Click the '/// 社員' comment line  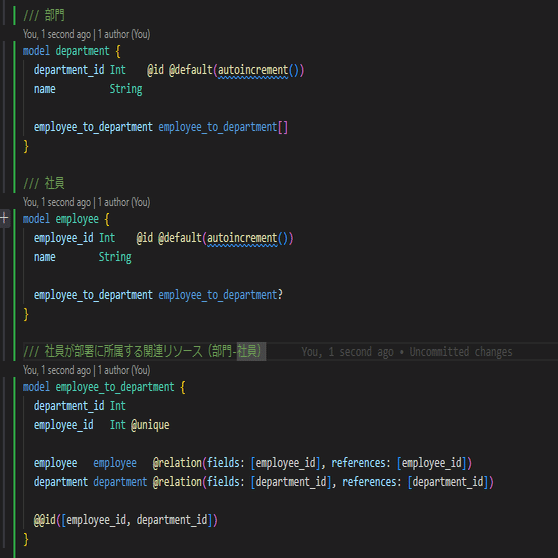[44, 183]
